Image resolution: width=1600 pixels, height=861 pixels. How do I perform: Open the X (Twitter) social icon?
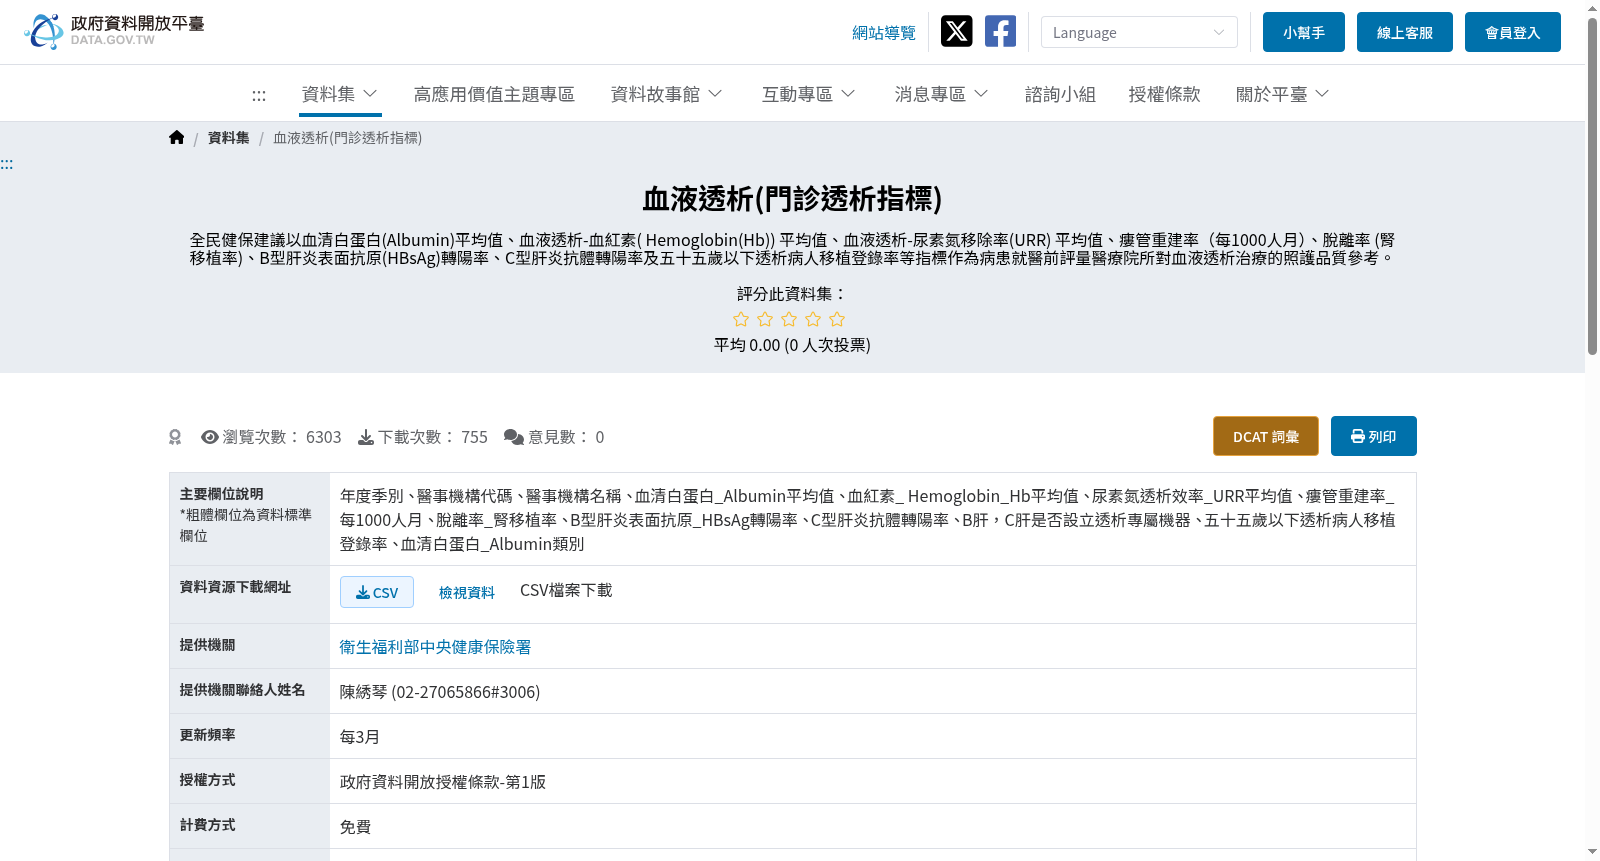956,32
